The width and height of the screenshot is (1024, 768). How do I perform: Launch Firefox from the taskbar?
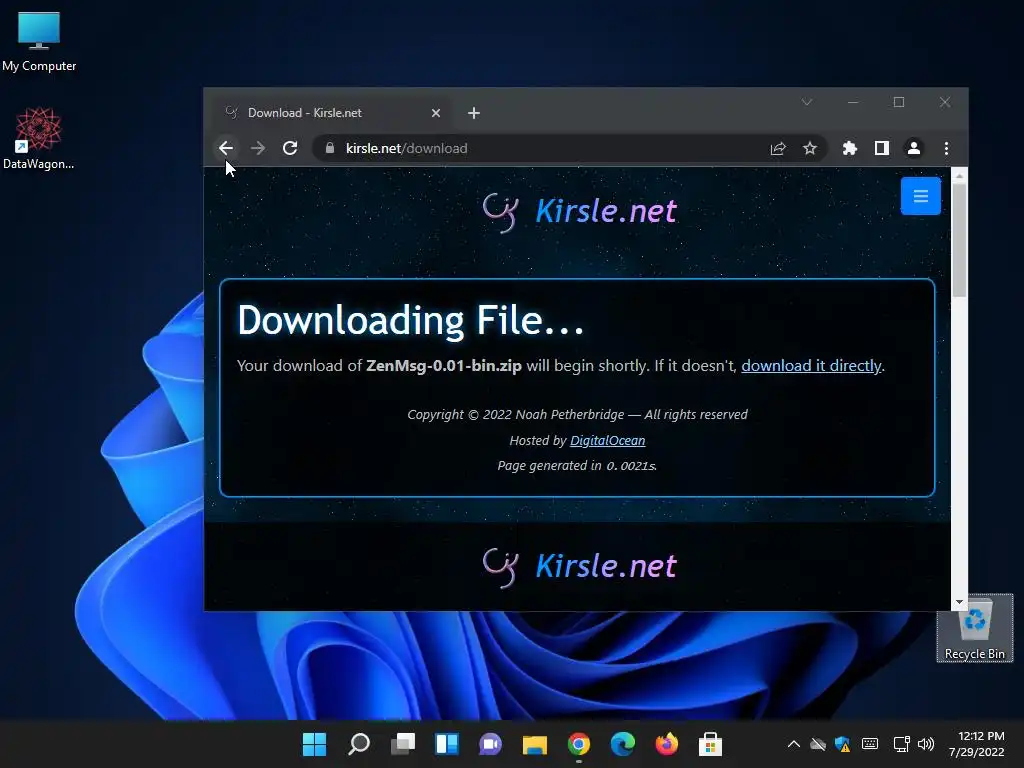[667, 744]
